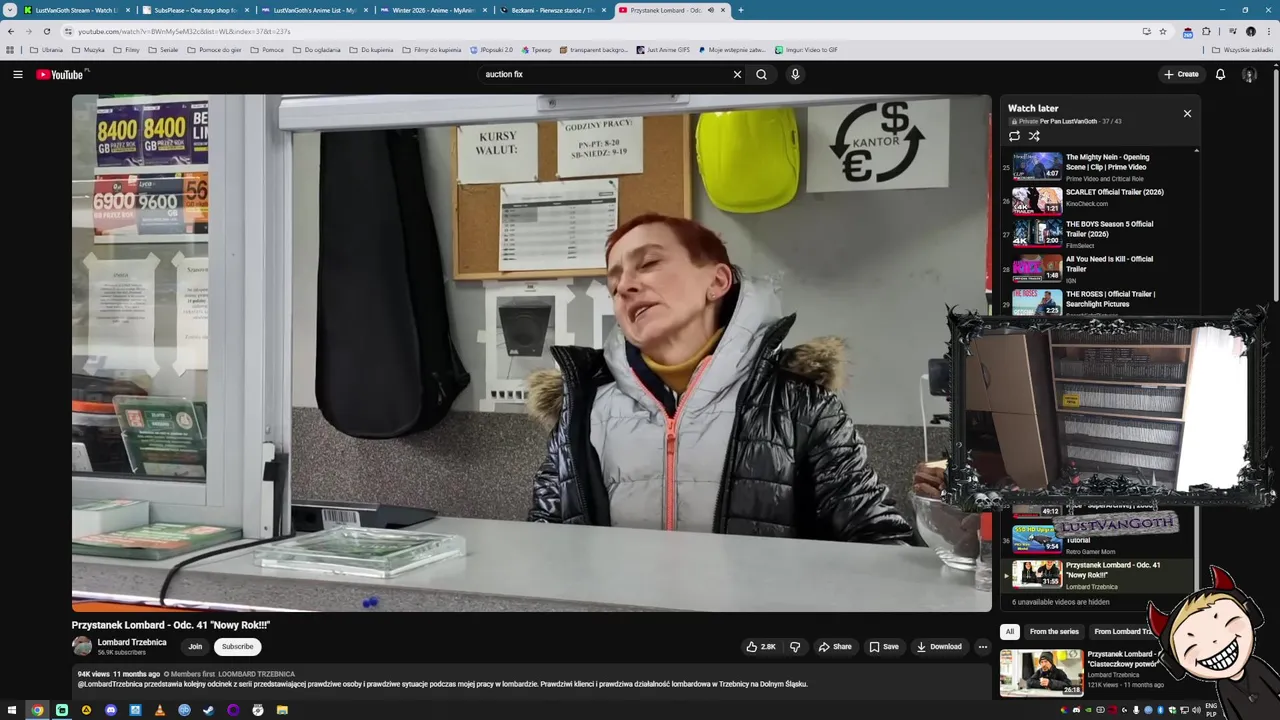The height and width of the screenshot is (720, 1280).
Task: Open Just Anime GIFS bookmark
Action: [662, 49]
